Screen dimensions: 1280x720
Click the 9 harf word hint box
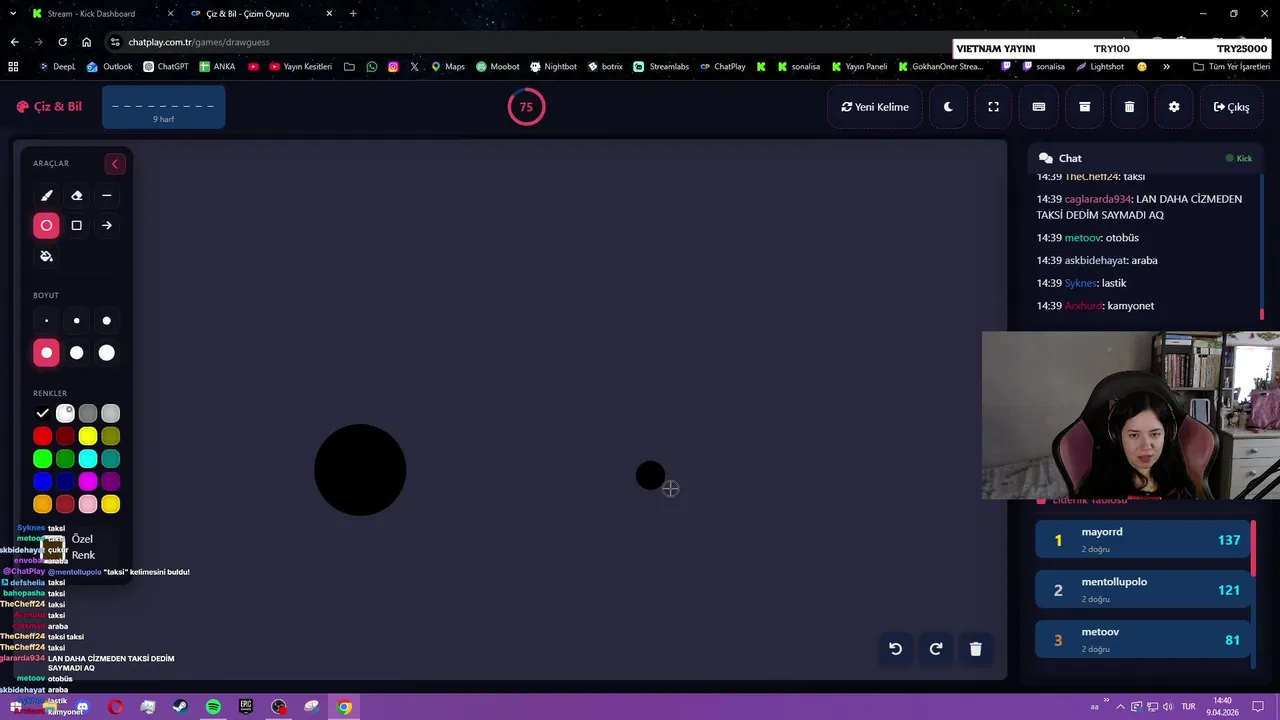click(163, 107)
